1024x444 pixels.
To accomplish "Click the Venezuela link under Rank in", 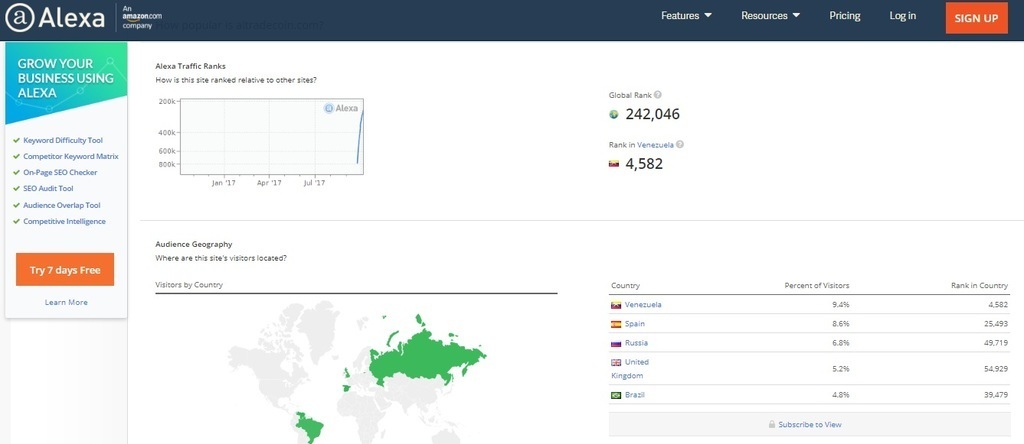I will [655, 145].
